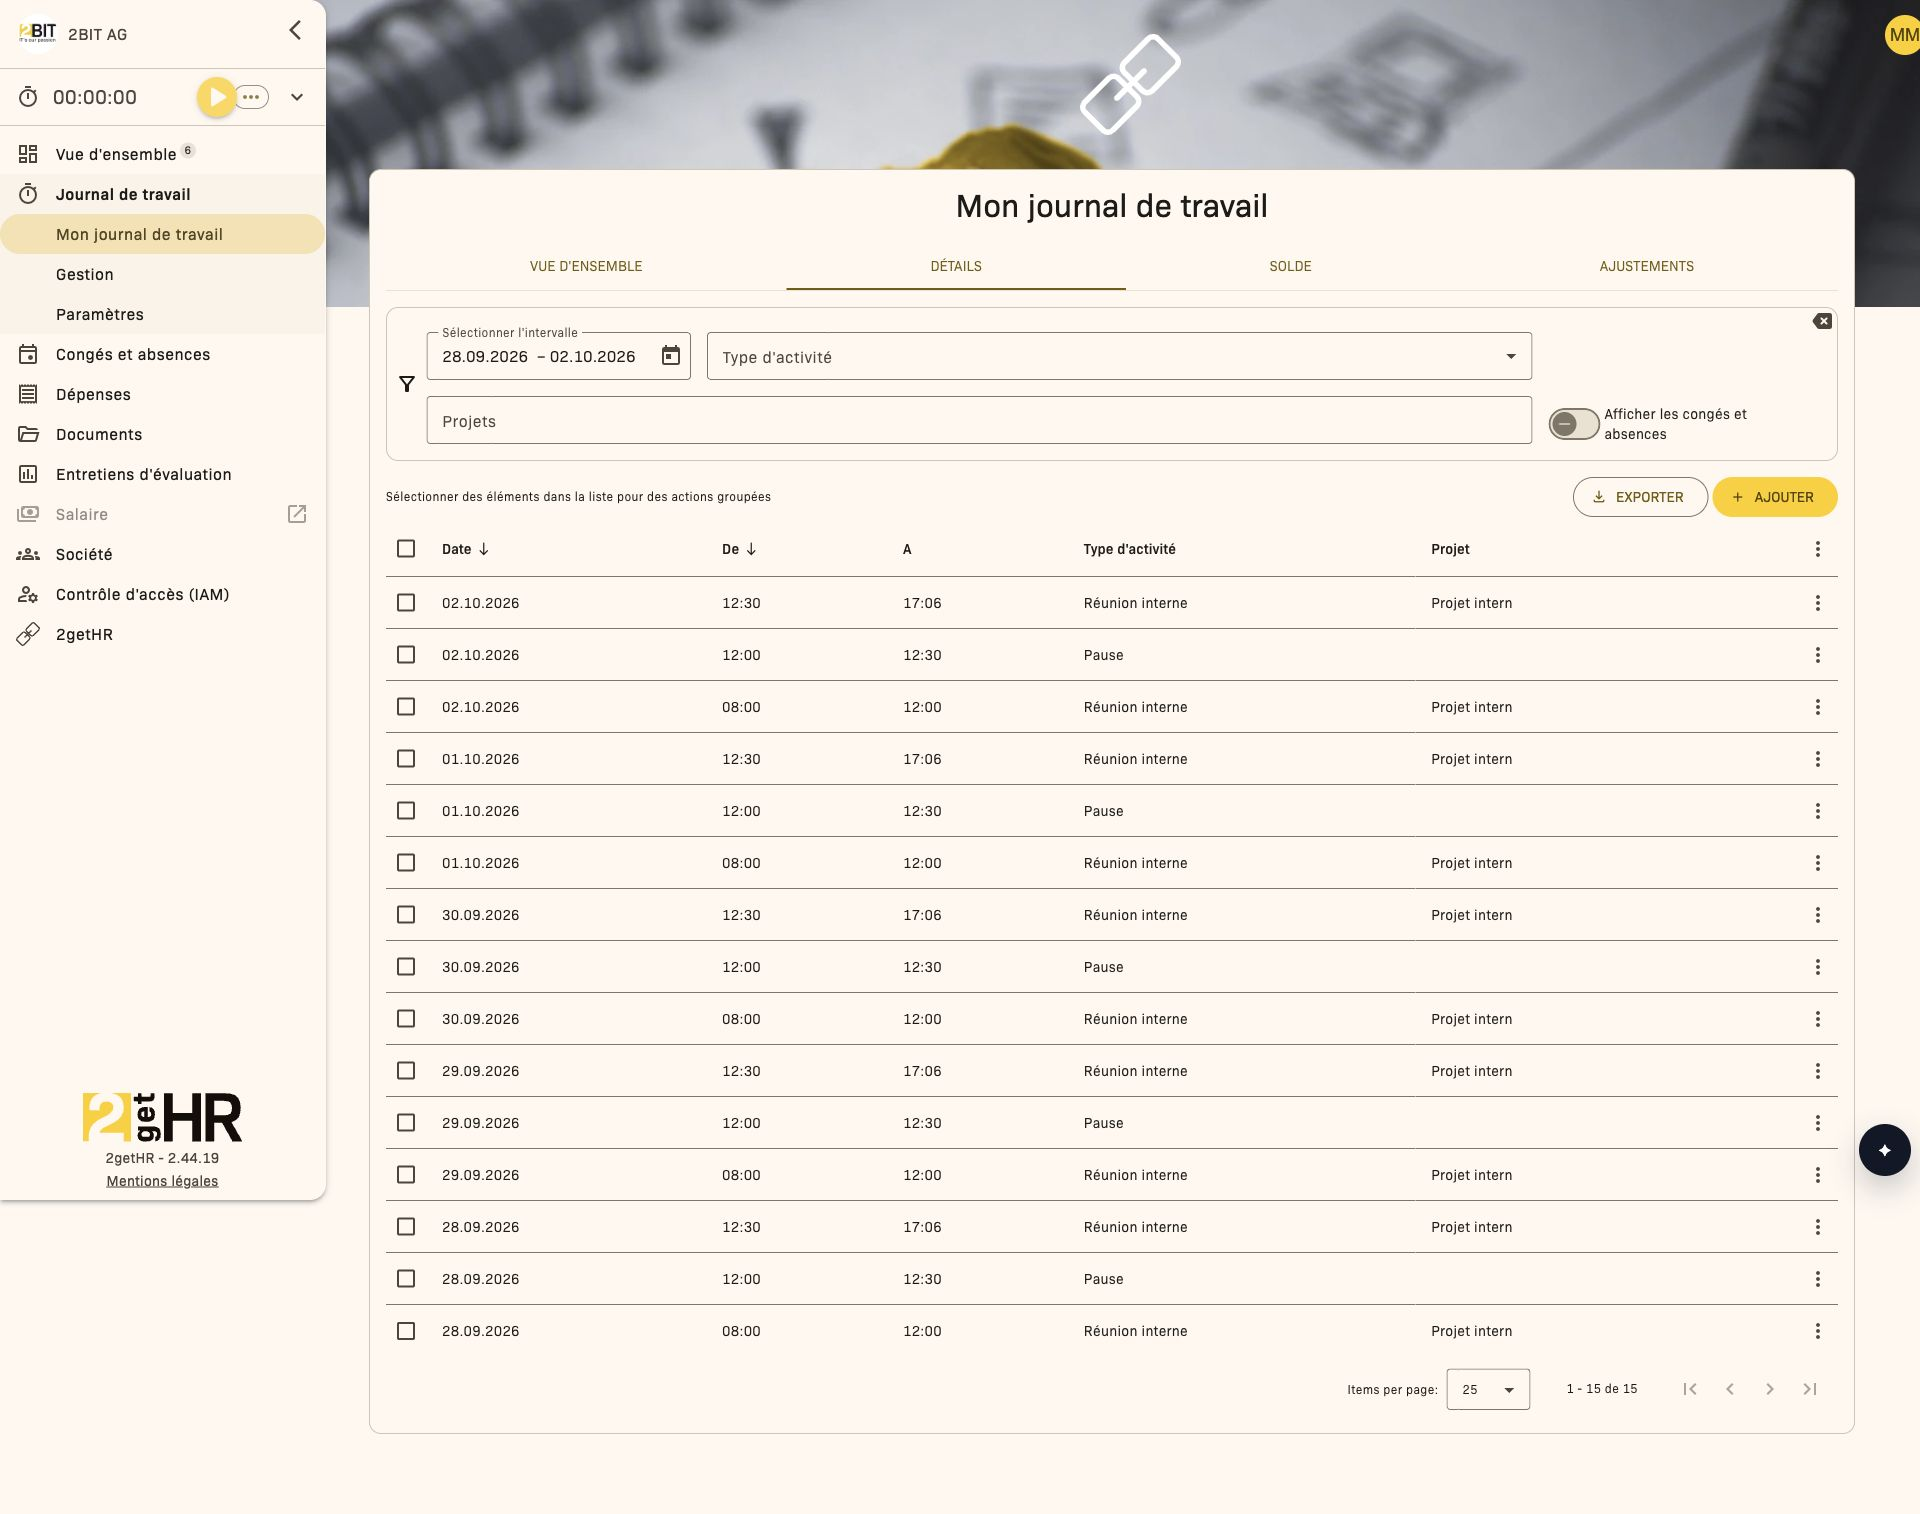
Task: Collapse the Journal de travail sidebar section
Action: [162, 194]
